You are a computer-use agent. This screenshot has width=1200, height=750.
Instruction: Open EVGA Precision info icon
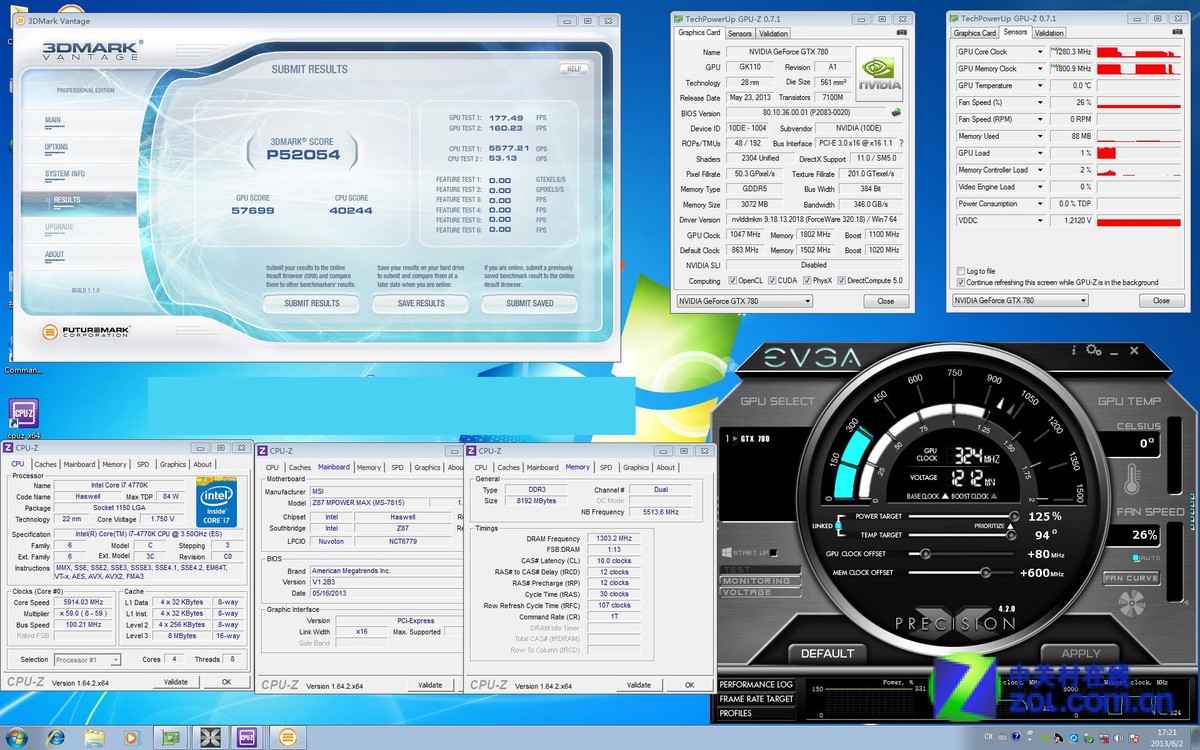1075,351
